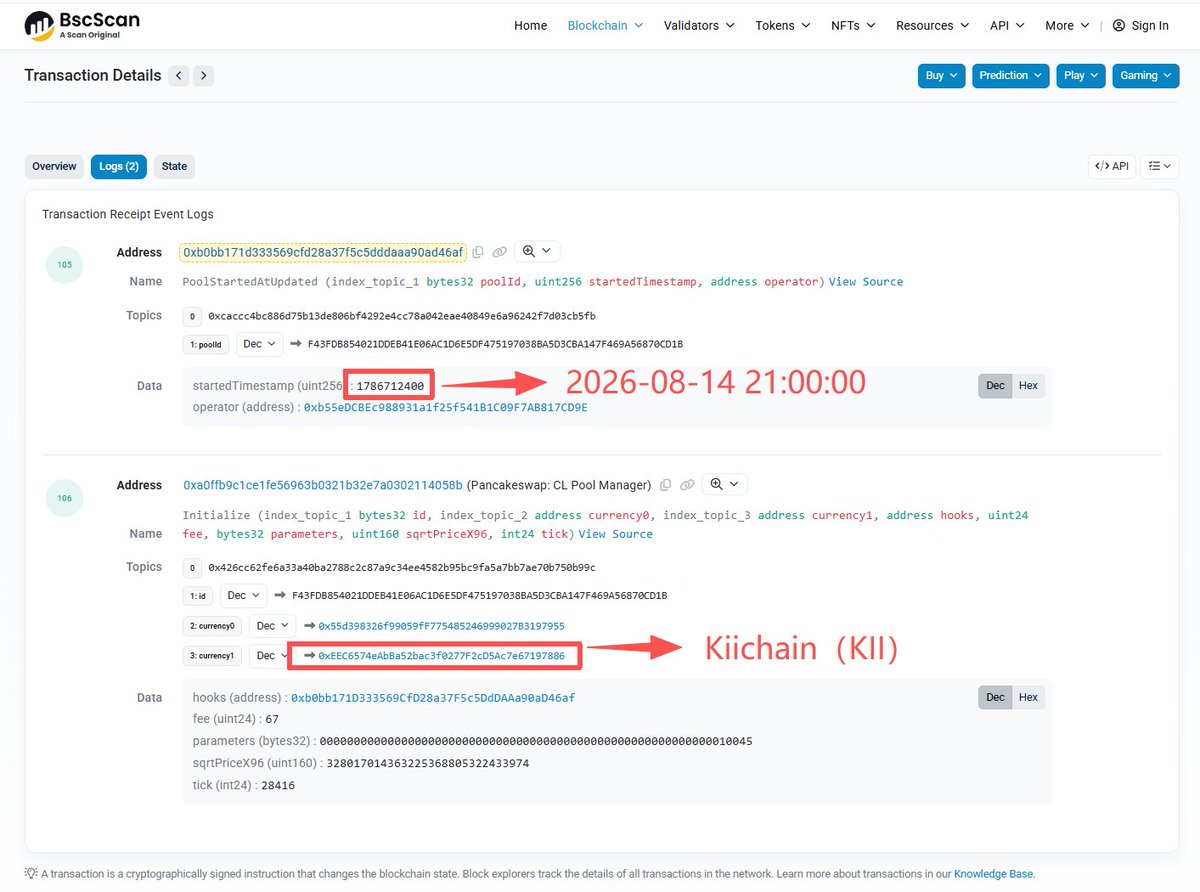This screenshot has width=1200, height=892.
Task: Open the Blockchain menu
Action: click(605, 26)
